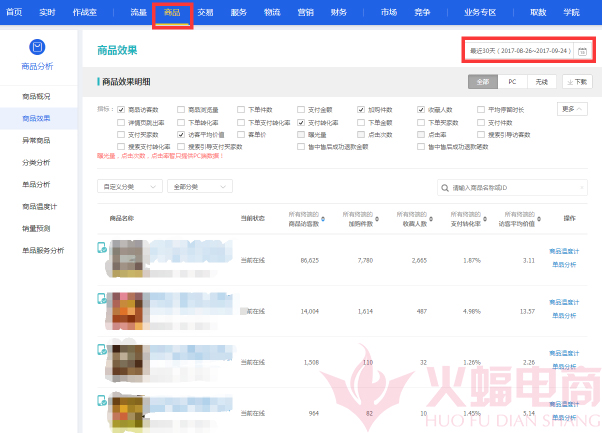Click the second product's mobile device icon
Screen dimensions: 602x433
(101, 299)
